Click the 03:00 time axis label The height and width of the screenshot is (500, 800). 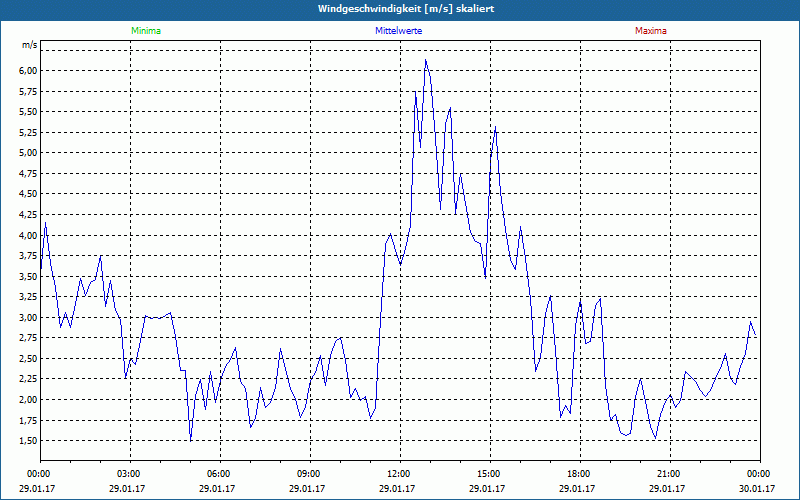[131, 474]
